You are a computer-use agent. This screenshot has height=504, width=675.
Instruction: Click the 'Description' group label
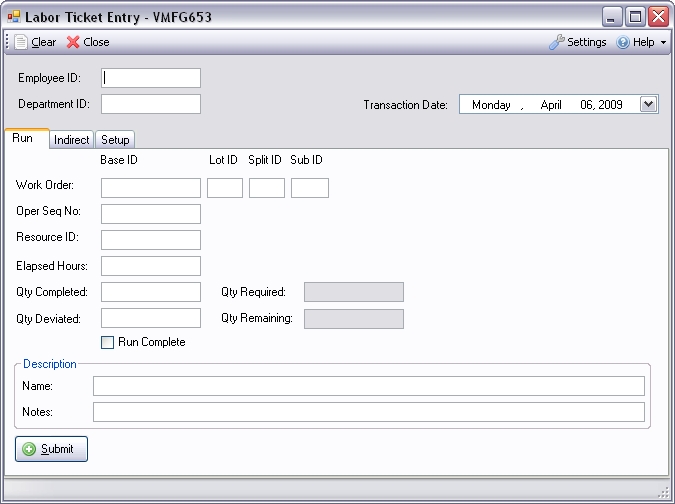50,364
